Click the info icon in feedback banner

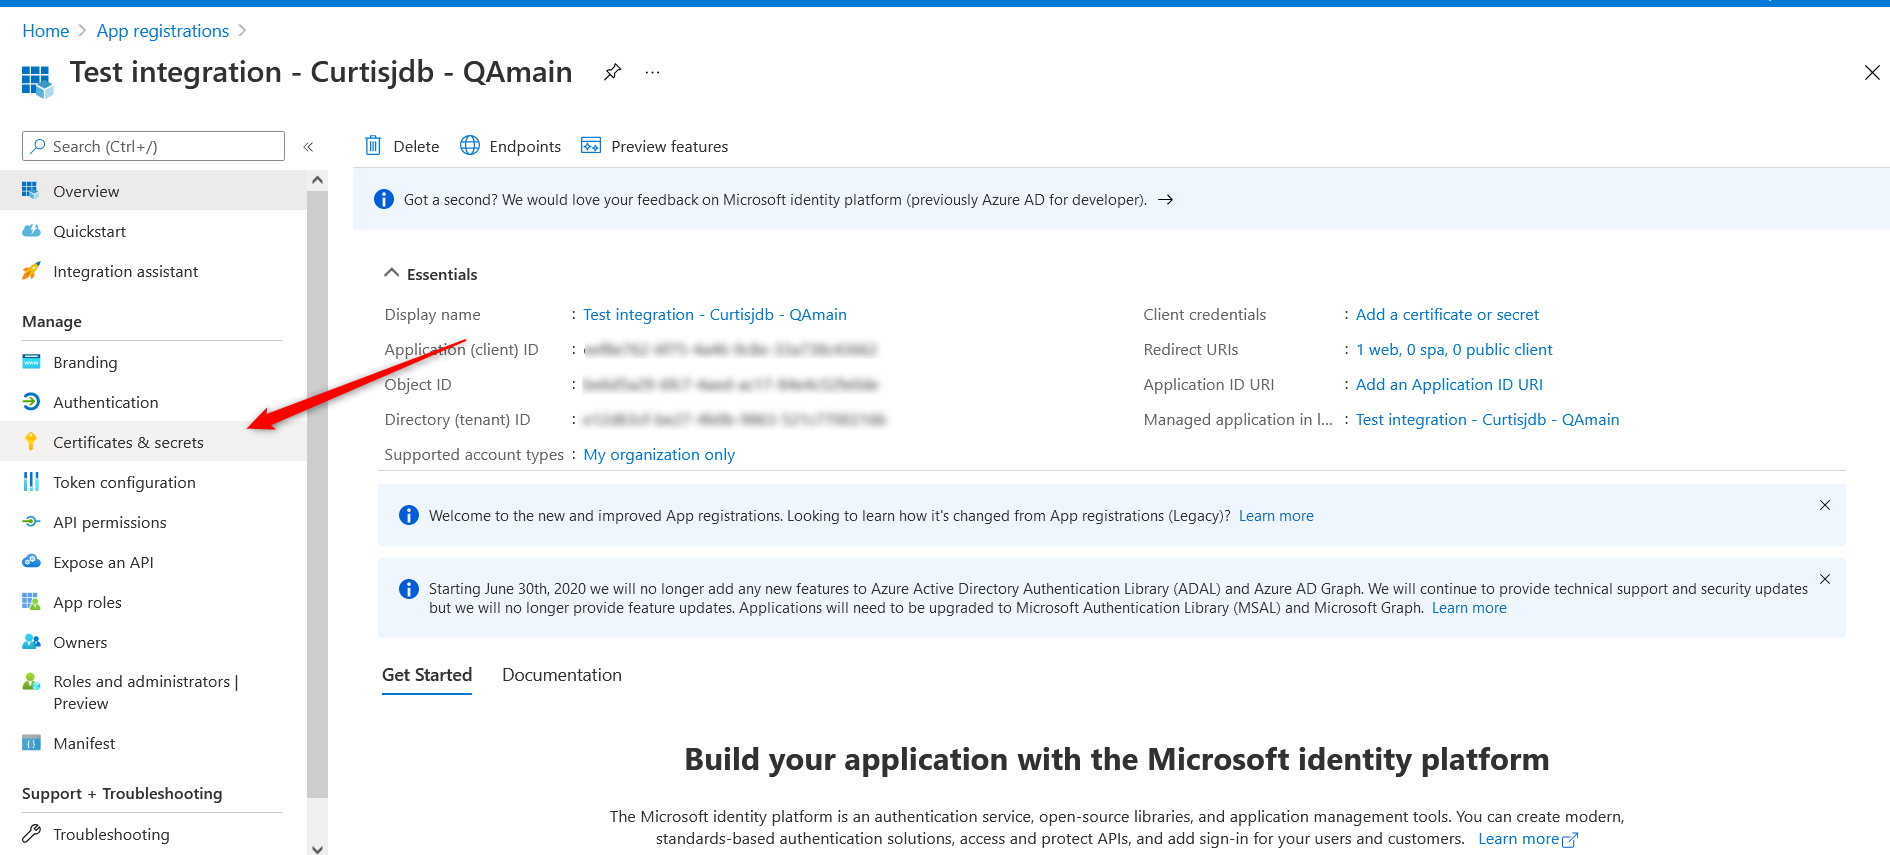[x=384, y=199]
